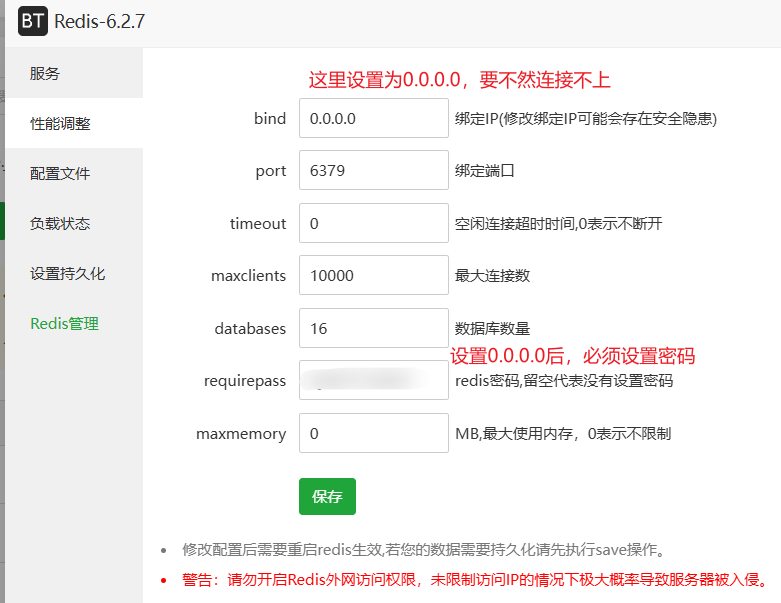Viewport: 781px width, 603px height.
Task: Click the maxmemory field label
Action: (241, 434)
